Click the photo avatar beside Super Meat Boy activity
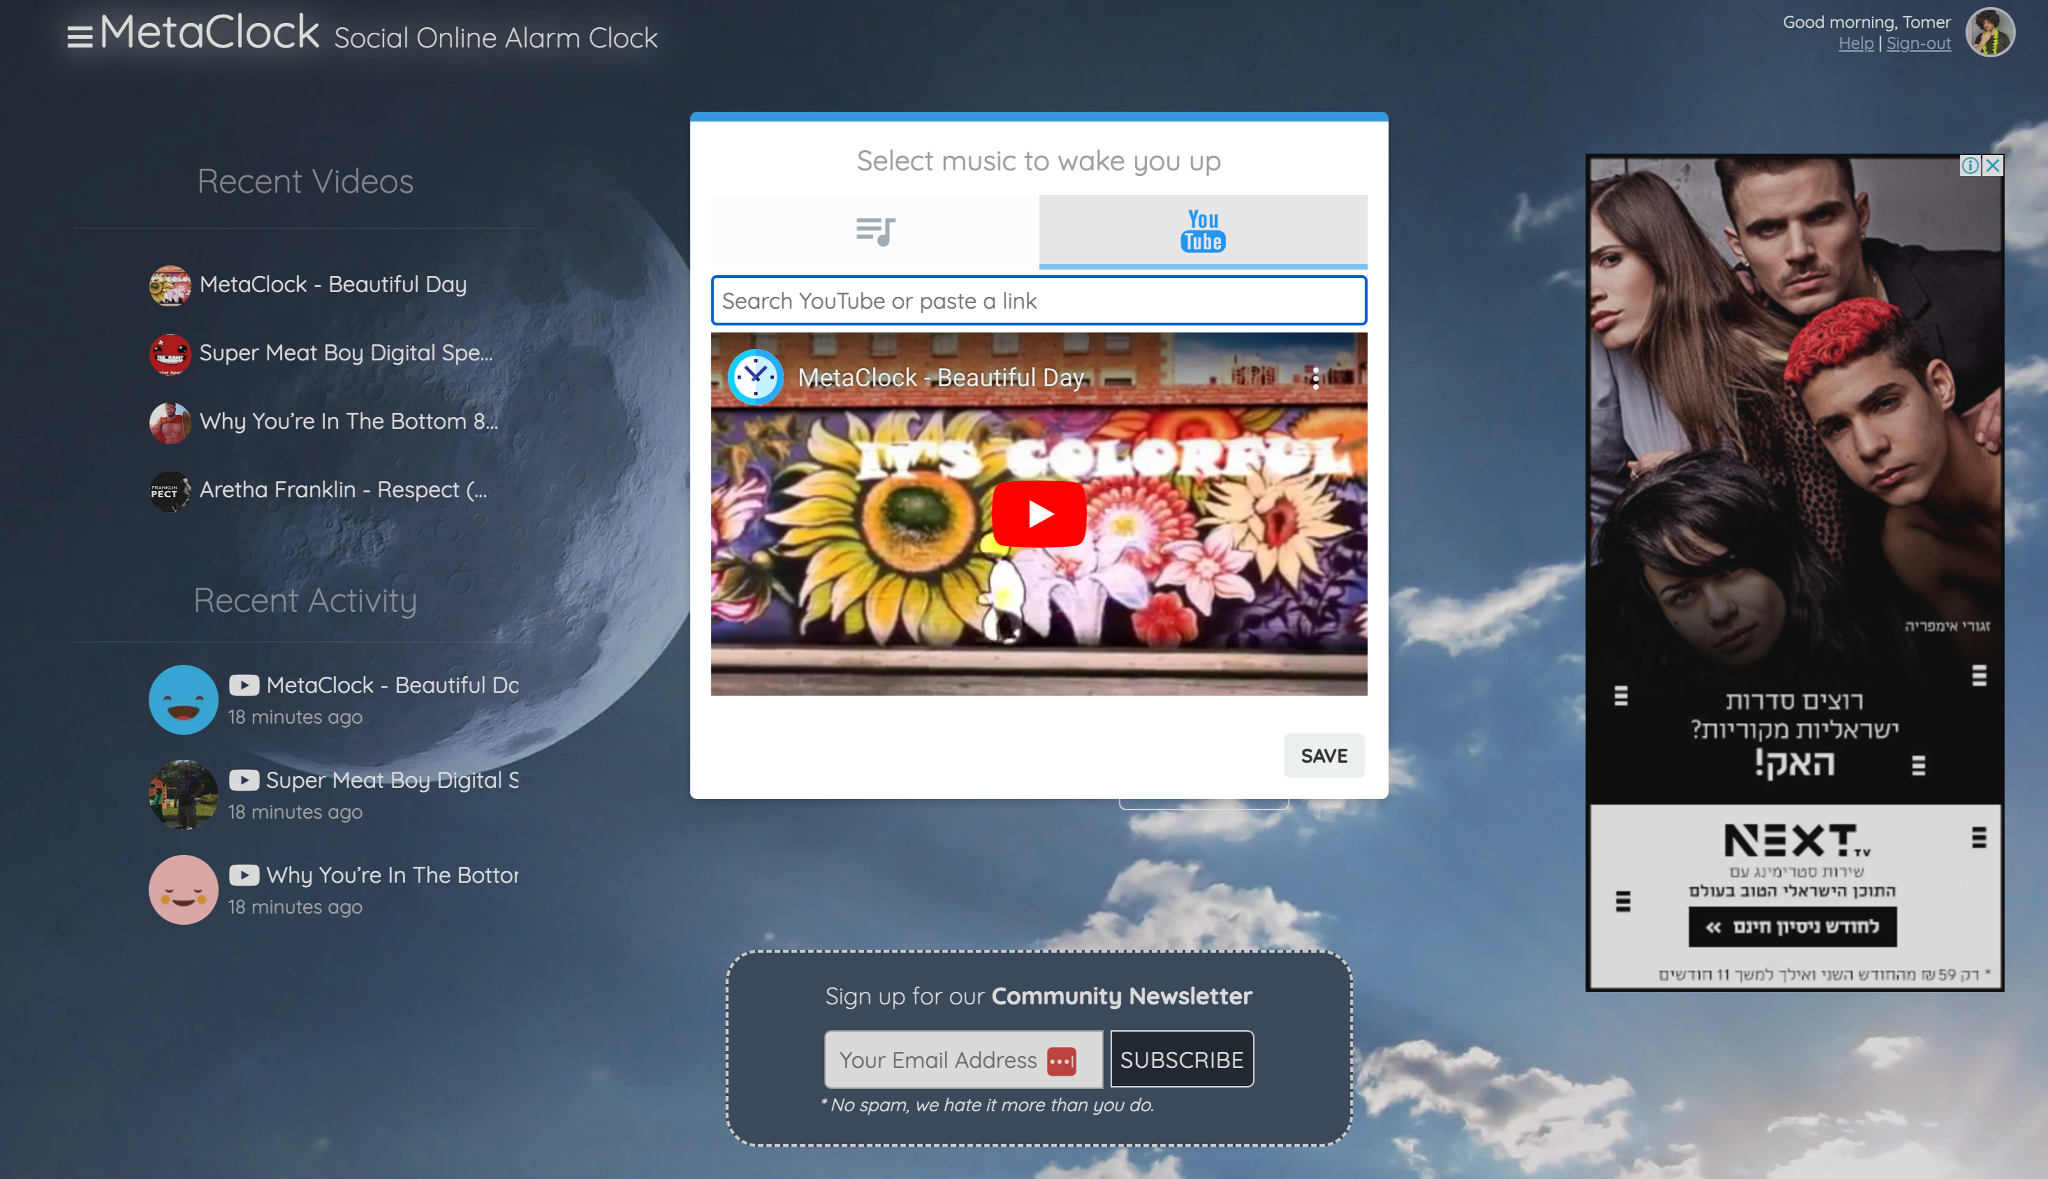 (x=183, y=795)
